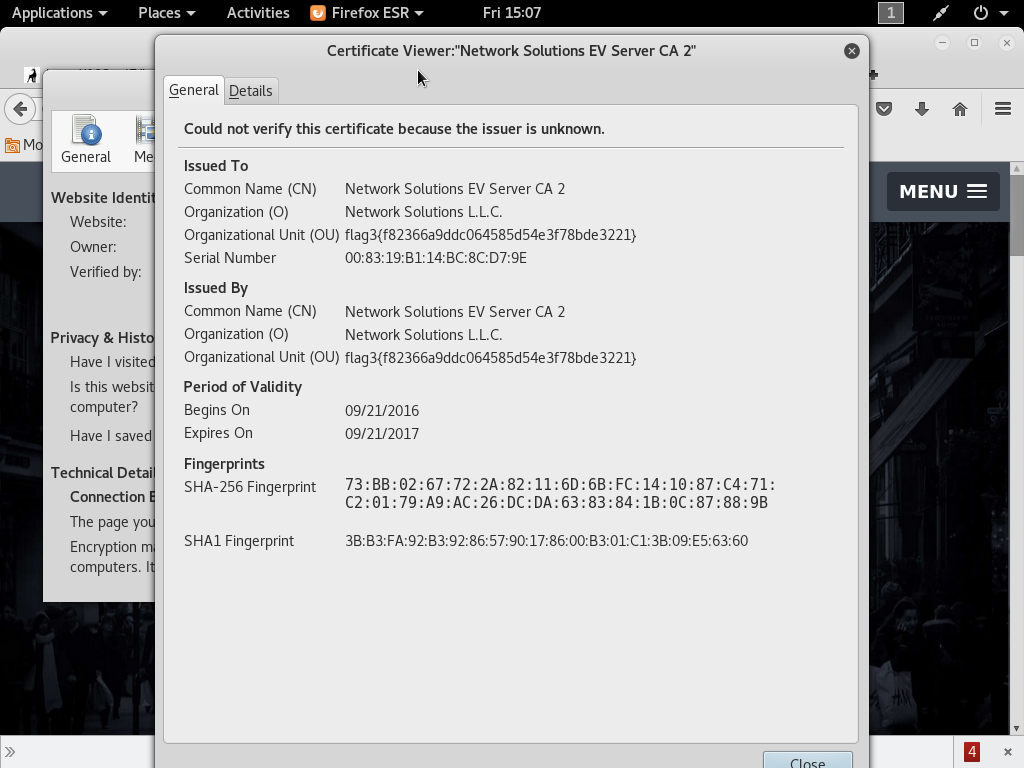1024x768 pixels.
Task: Go to the Firefox home page icon
Action: pos(959,109)
